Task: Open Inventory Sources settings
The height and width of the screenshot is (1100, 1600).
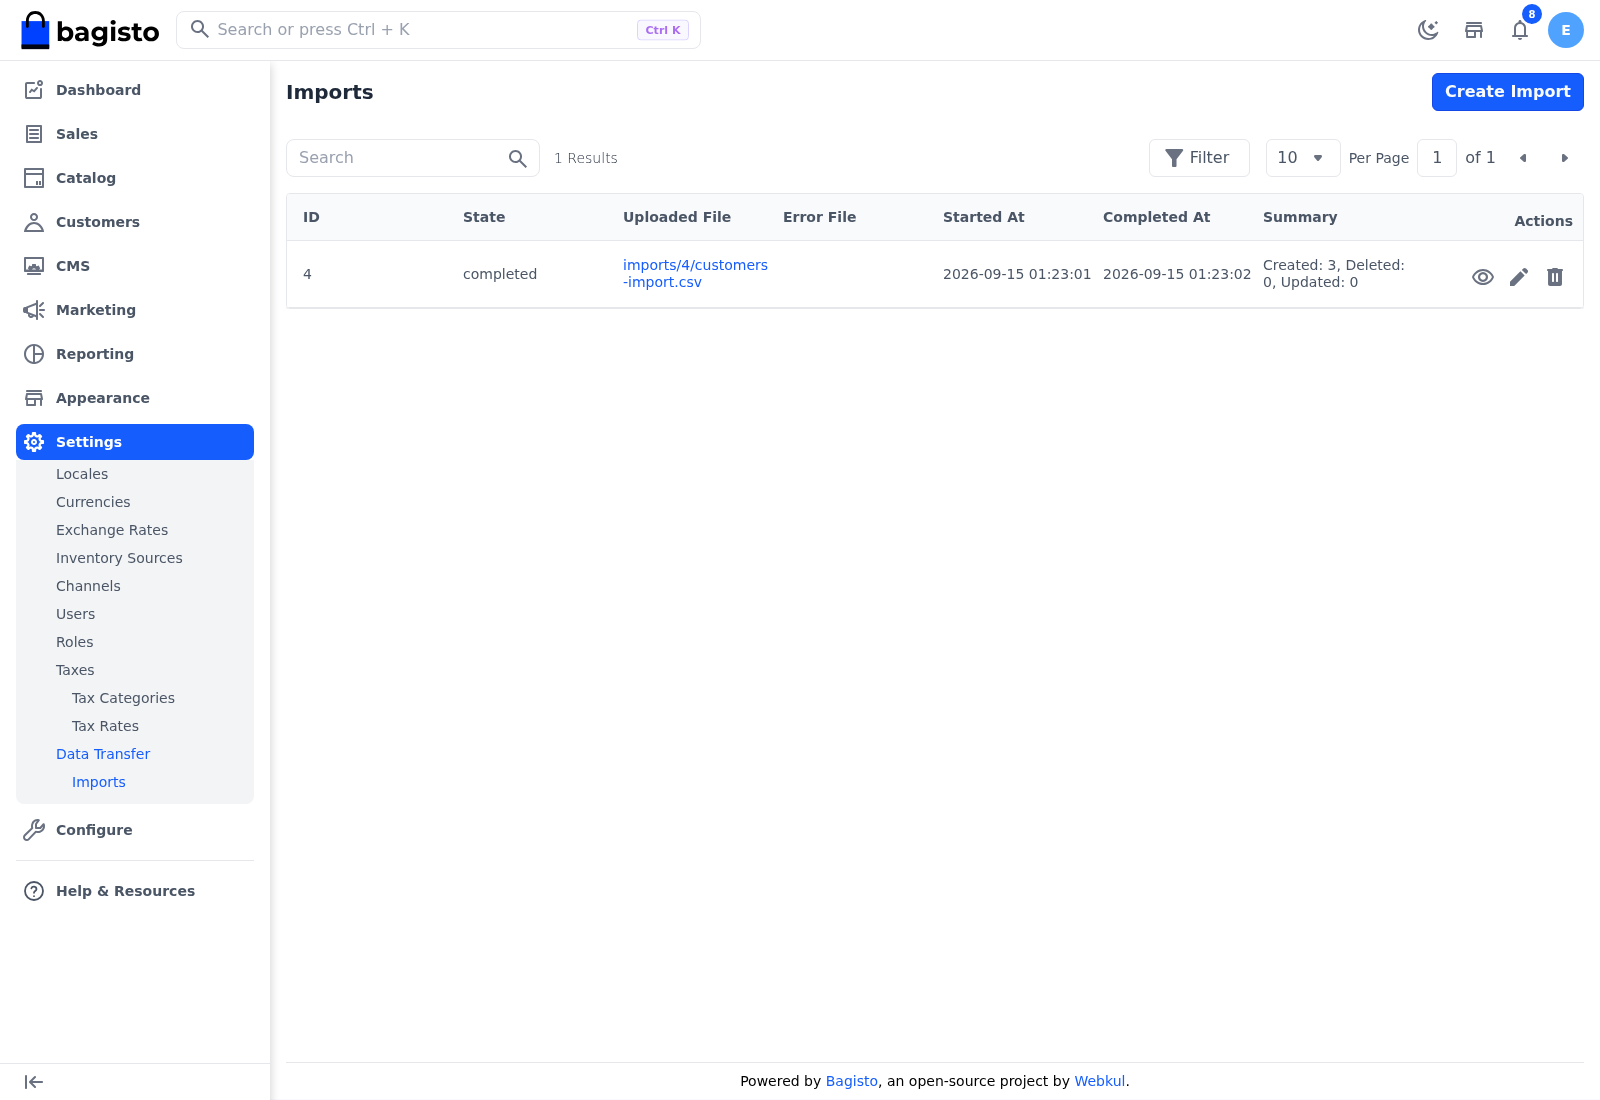Action: 119,558
